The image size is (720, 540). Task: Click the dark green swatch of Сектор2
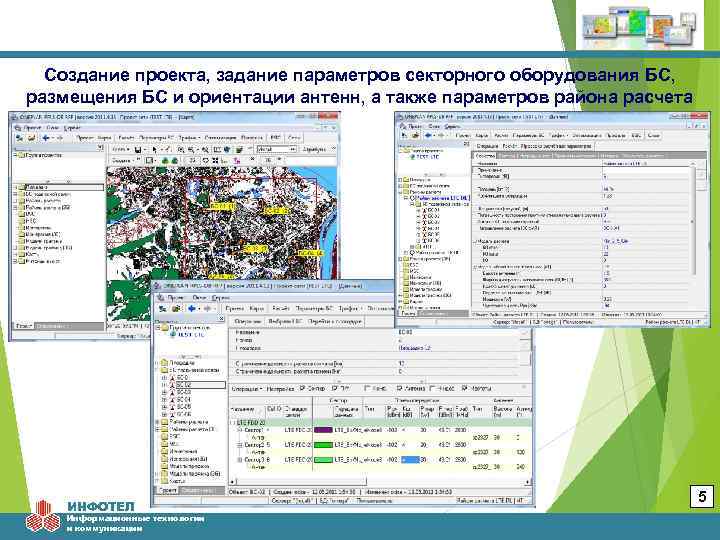coord(323,445)
